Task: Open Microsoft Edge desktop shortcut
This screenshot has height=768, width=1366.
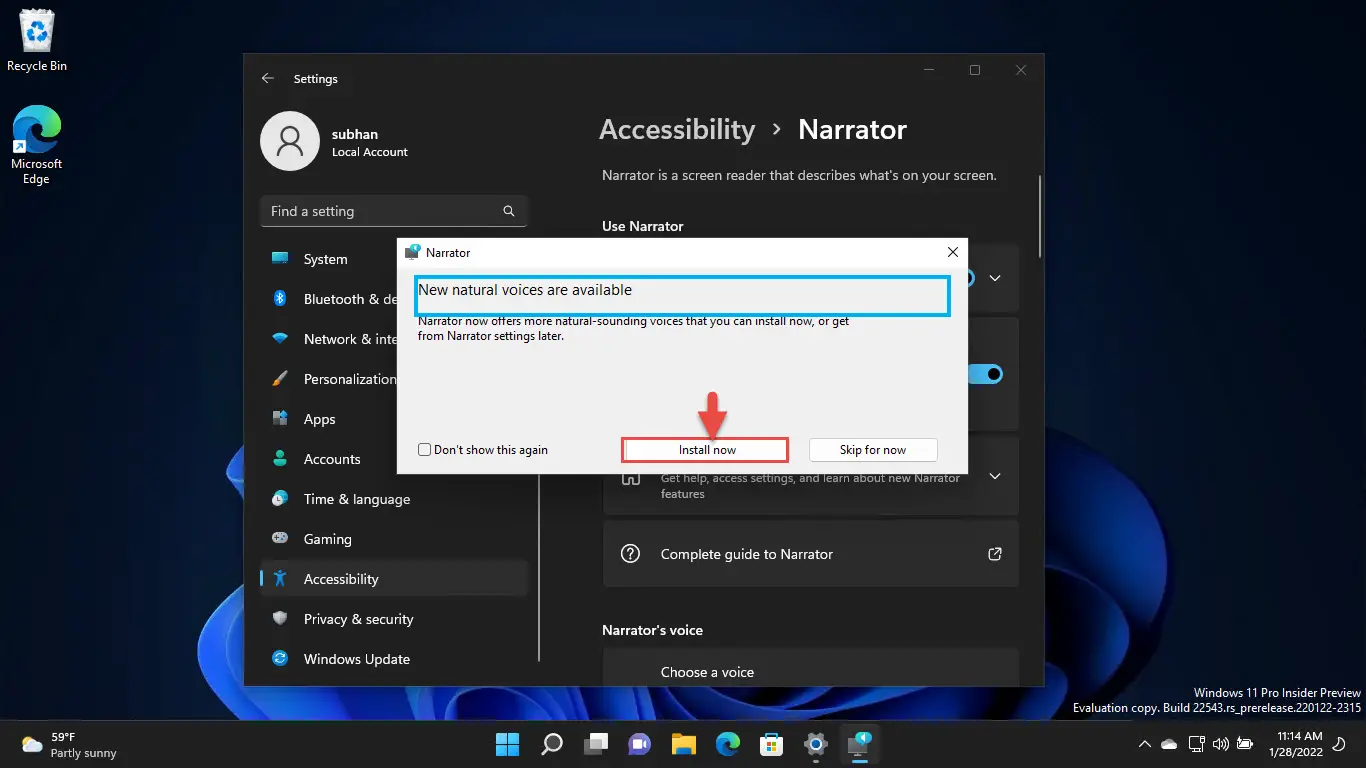Action: click(x=37, y=145)
